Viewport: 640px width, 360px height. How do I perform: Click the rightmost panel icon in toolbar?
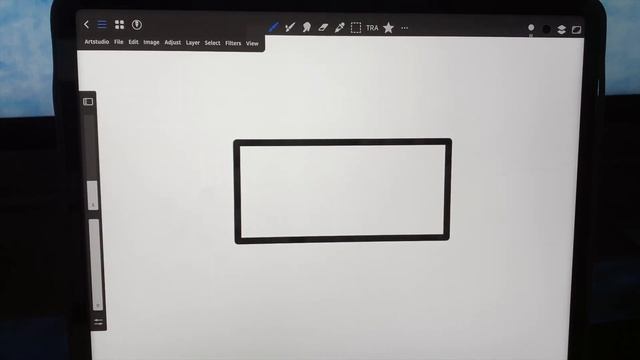coord(576,29)
